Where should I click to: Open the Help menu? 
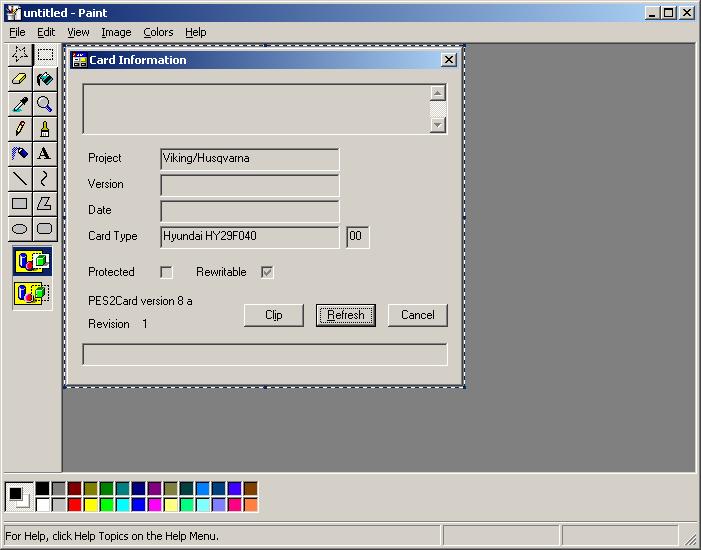point(195,32)
